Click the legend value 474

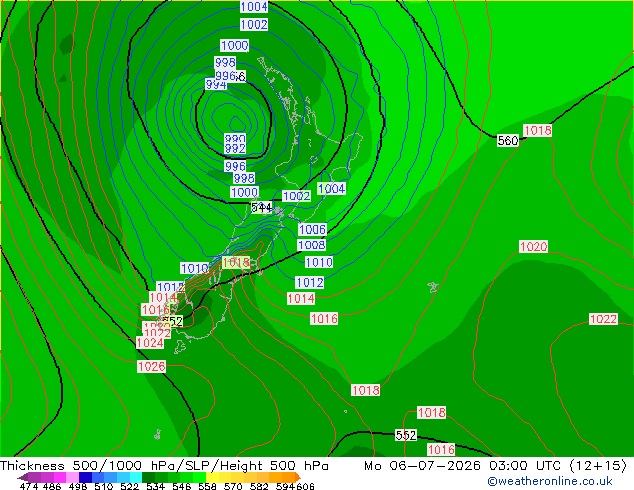pyautogui.click(x=29, y=486)
